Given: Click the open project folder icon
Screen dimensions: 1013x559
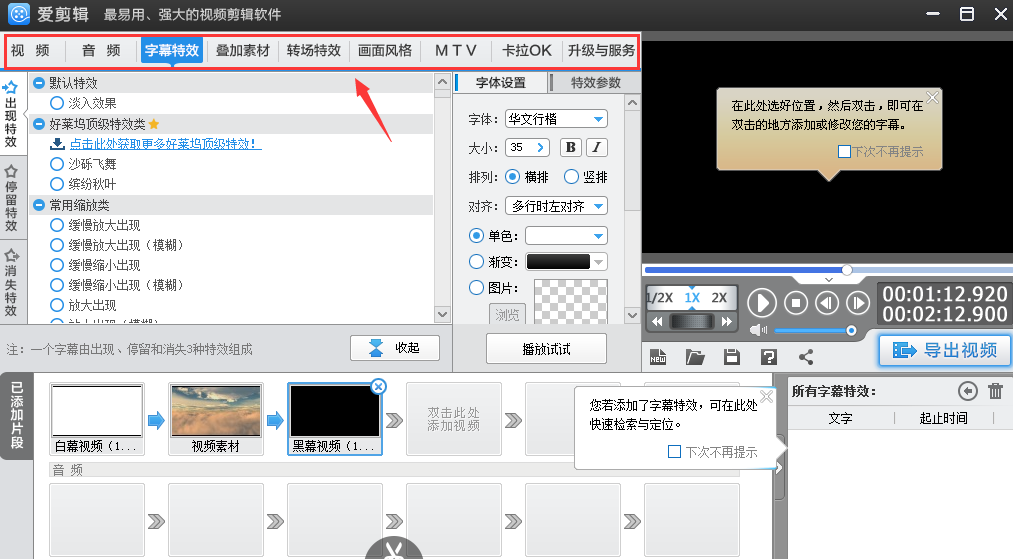Looking at the screenshot, I should (695, 357).
